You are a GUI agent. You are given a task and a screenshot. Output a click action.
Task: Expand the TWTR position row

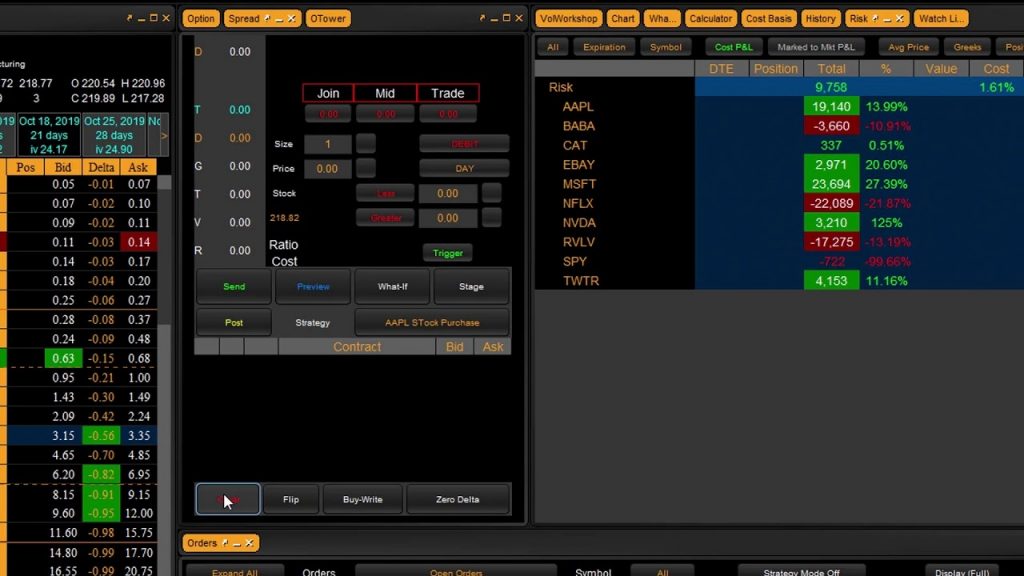click(x=581, y=281)
